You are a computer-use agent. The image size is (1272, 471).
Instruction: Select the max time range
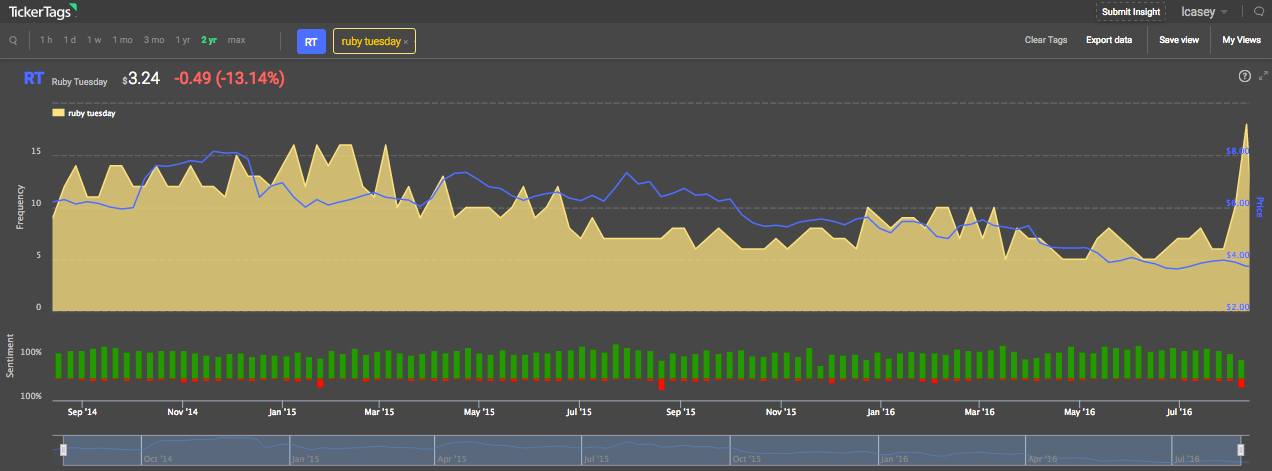point(236,40)
